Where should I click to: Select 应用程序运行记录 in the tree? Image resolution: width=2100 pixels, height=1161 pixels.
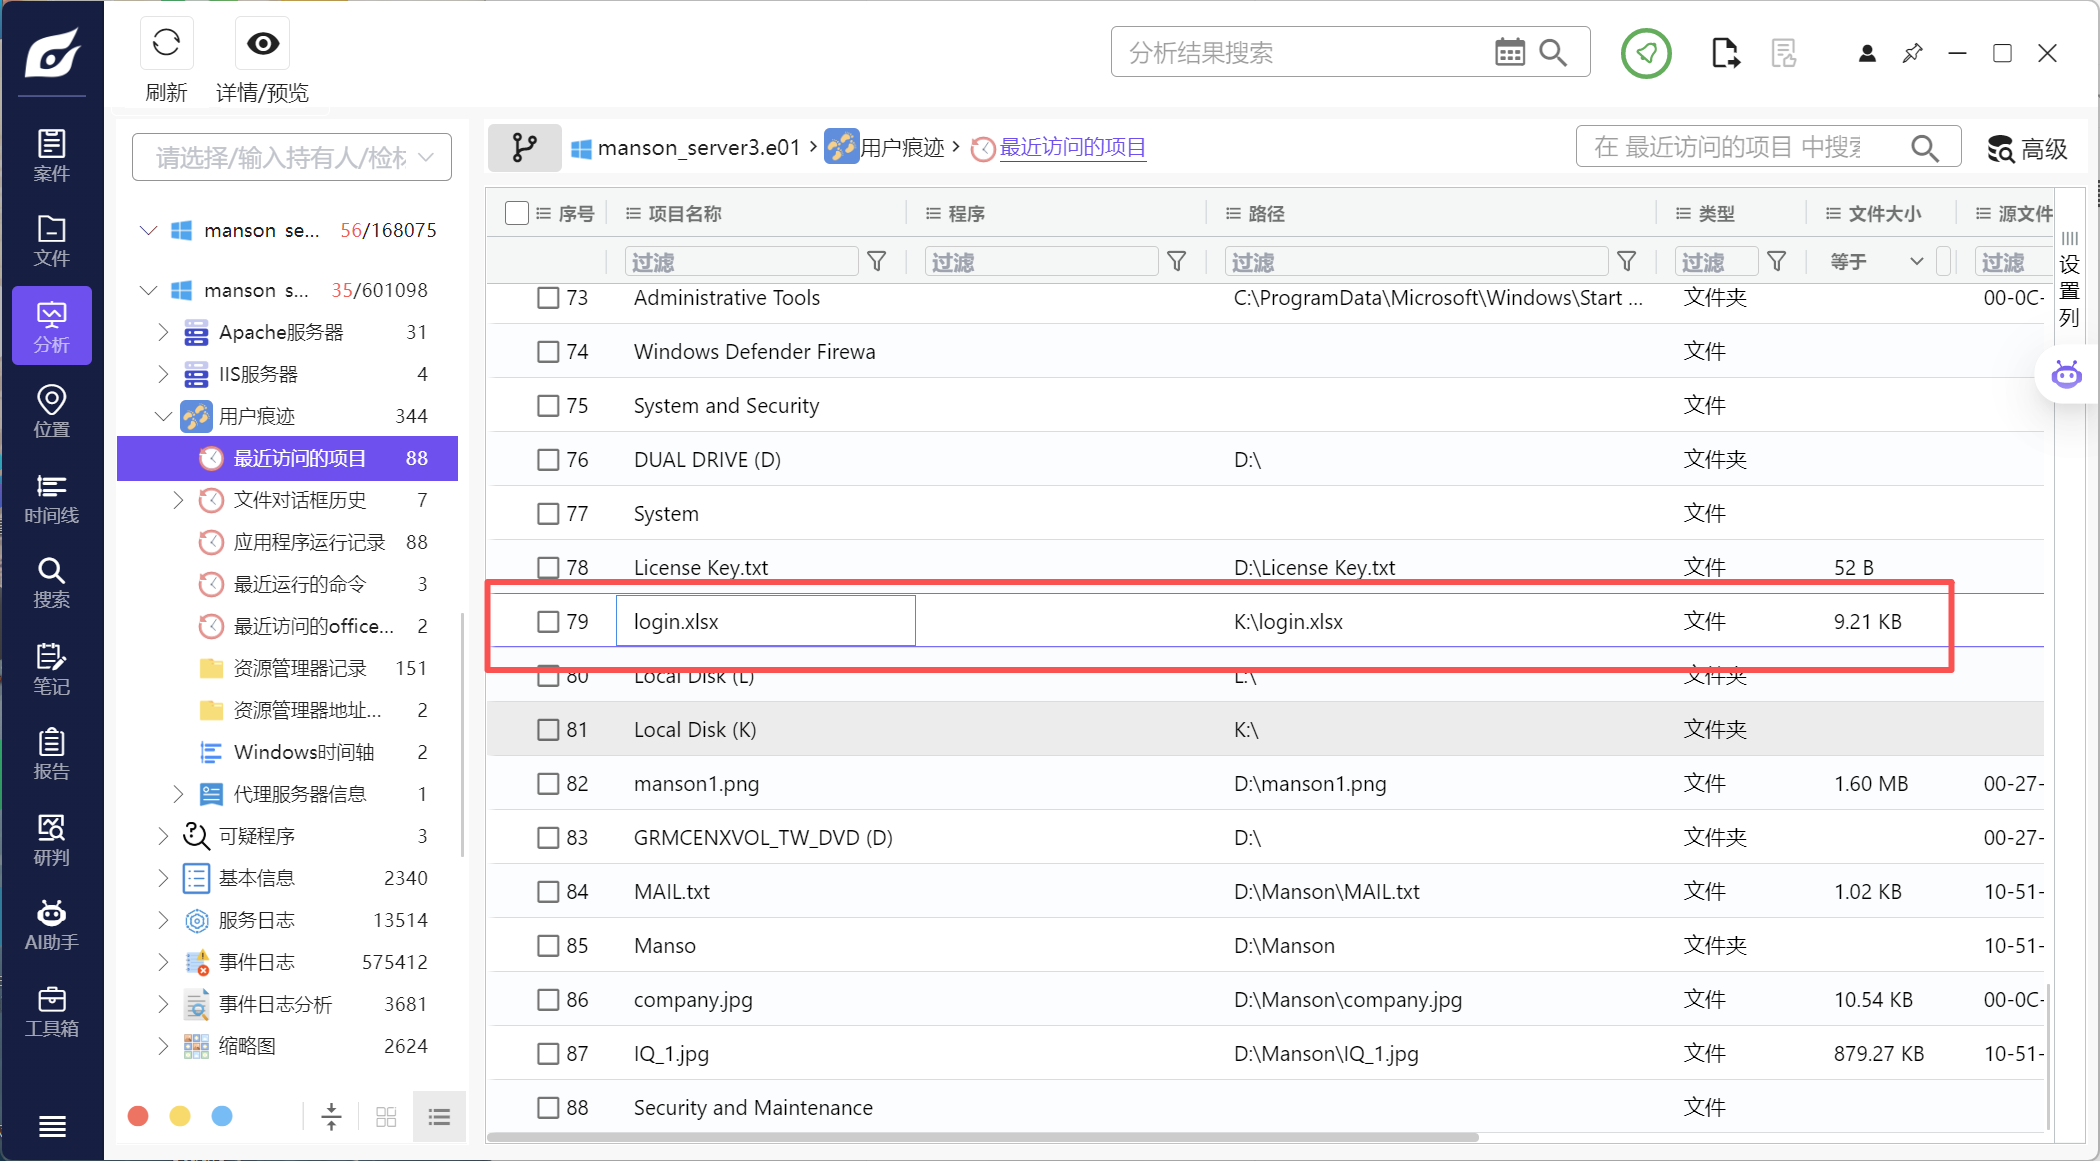[309, 542]
